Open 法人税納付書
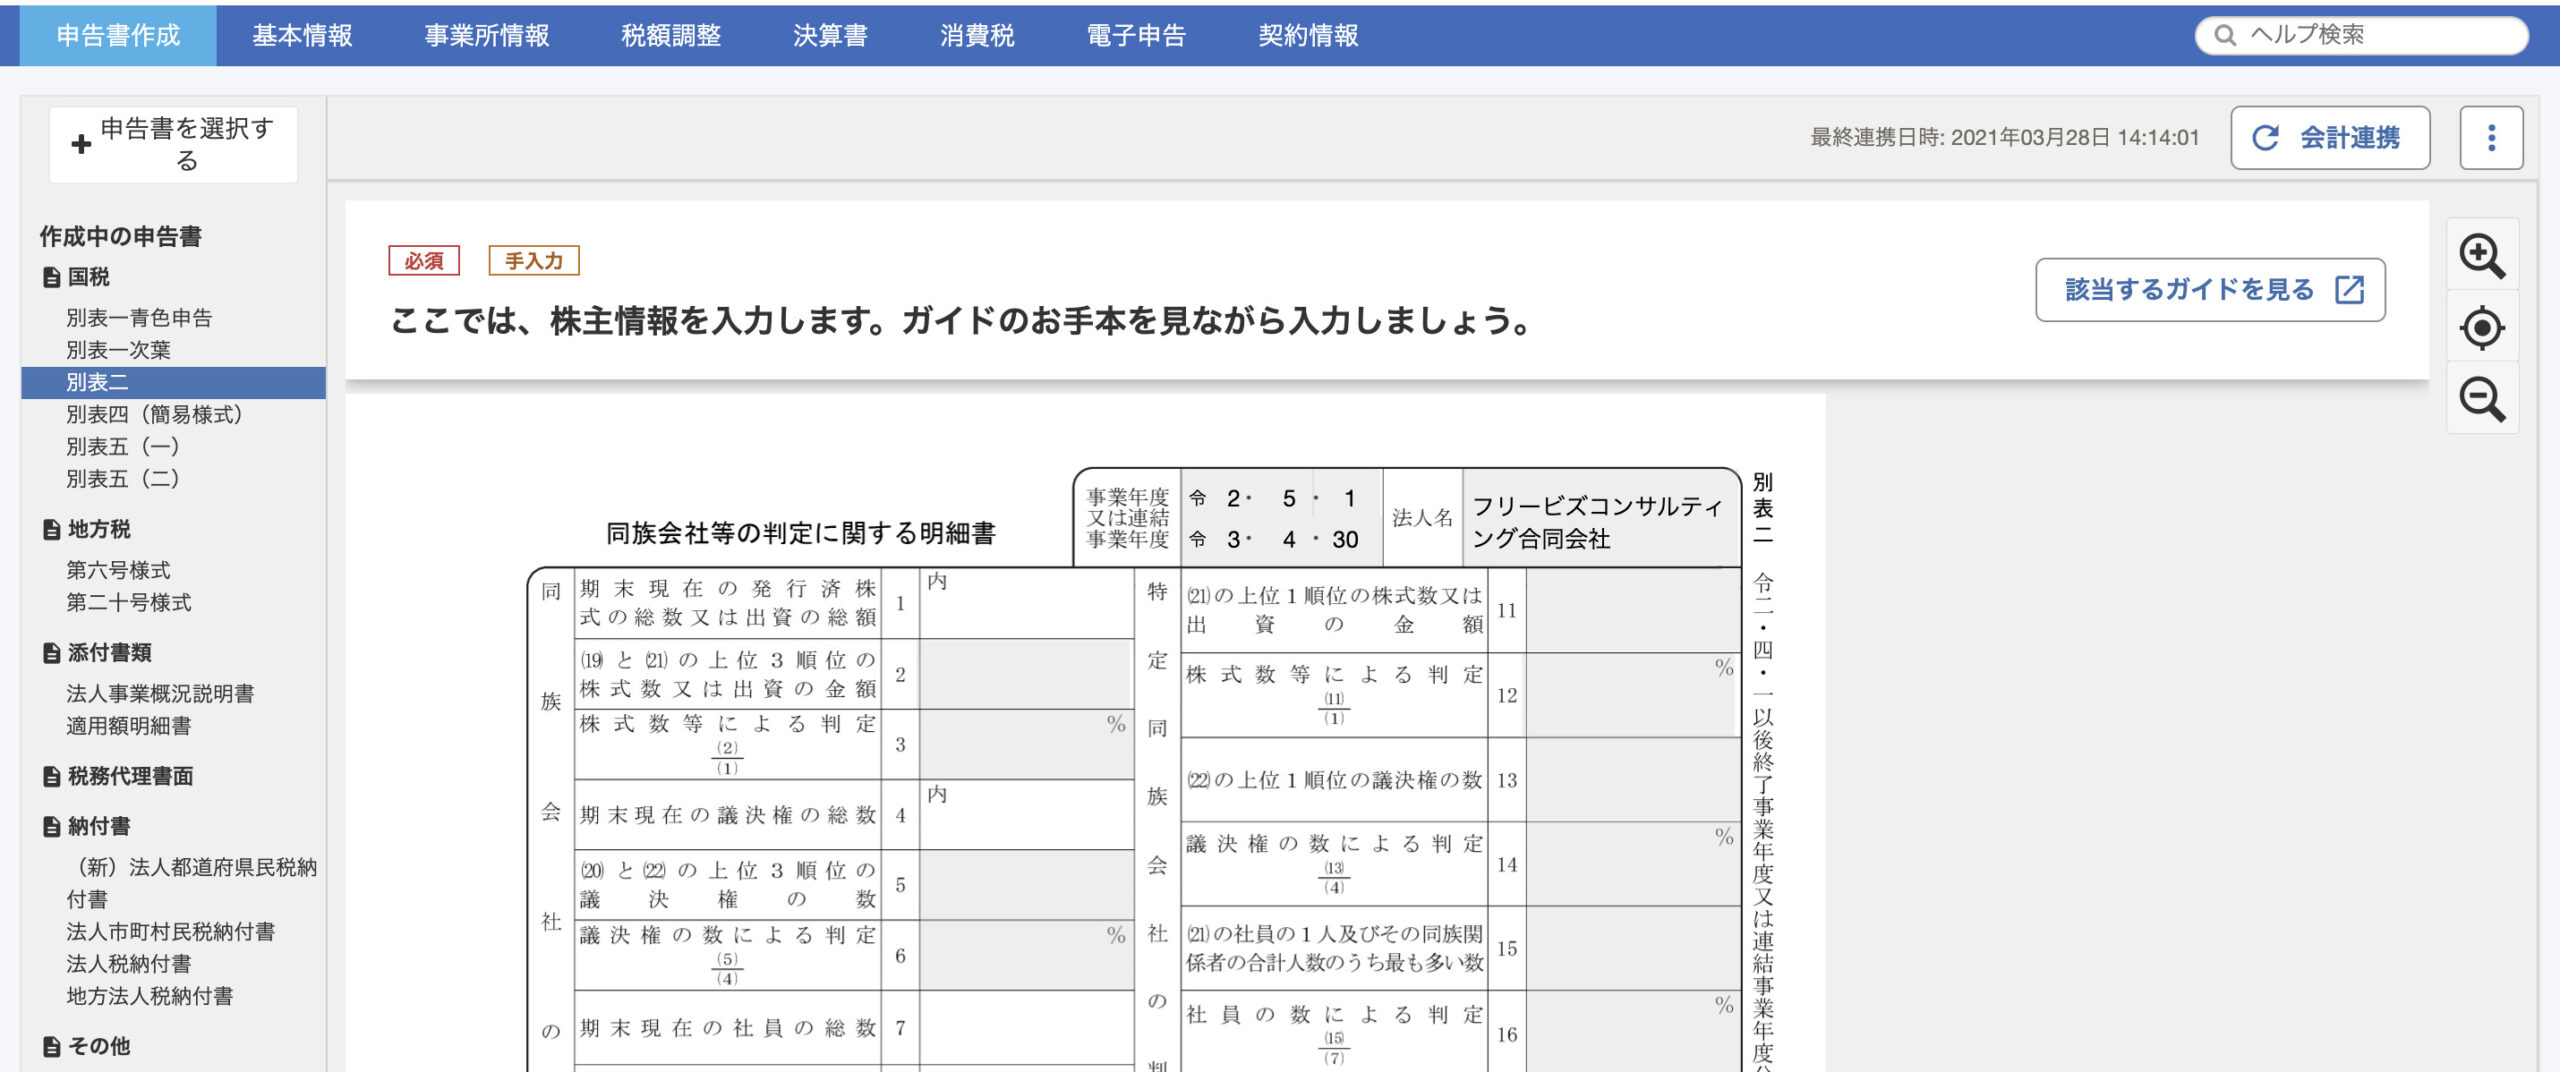This screenshot has height=1072, width=2560. 128,964
